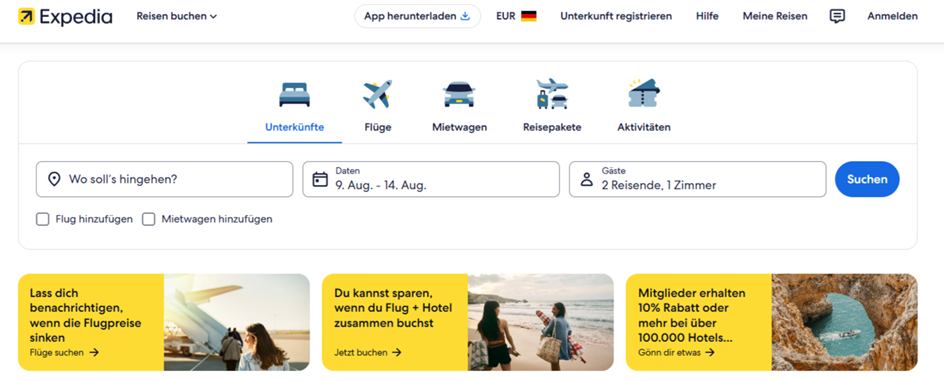Select the Reisepakete plane-and-luggage icon
Image resolution: width=944 pixels, height=381 pixels.
pos(552,94)
